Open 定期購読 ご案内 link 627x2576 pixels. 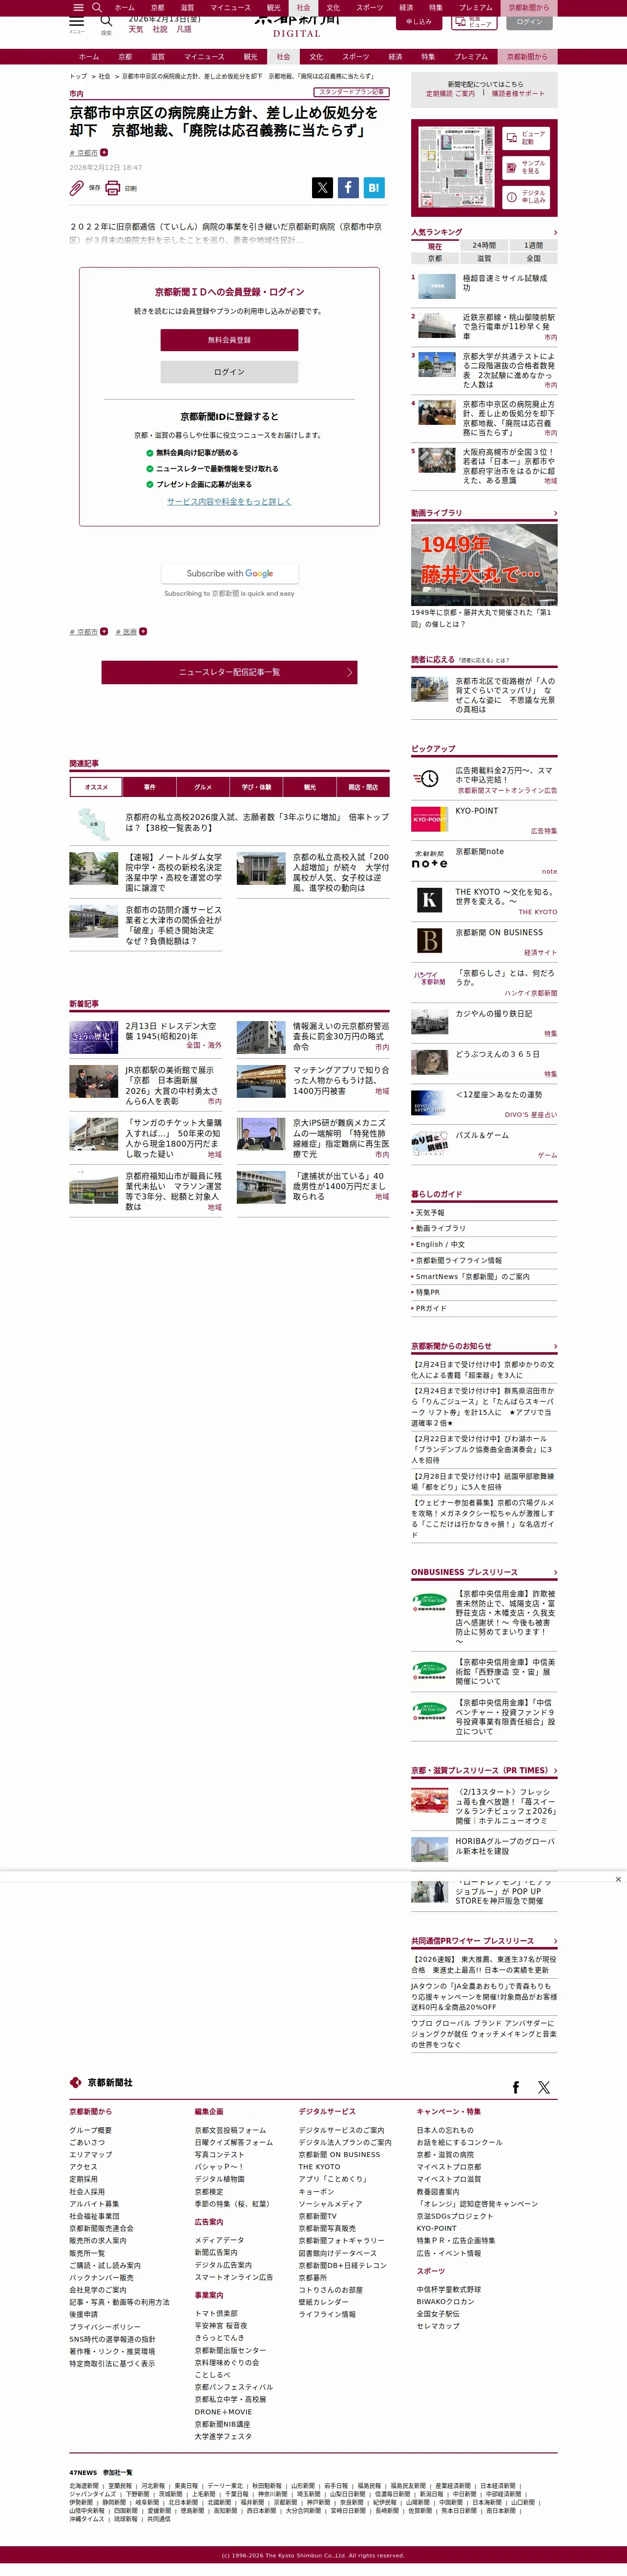[451, 94]
